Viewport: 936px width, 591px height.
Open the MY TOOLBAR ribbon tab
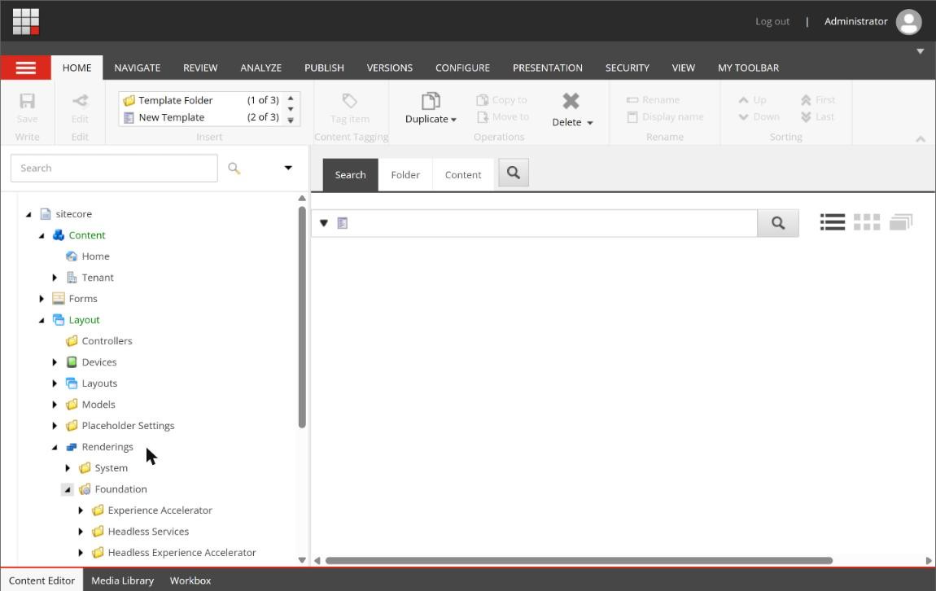pos(748,68)
